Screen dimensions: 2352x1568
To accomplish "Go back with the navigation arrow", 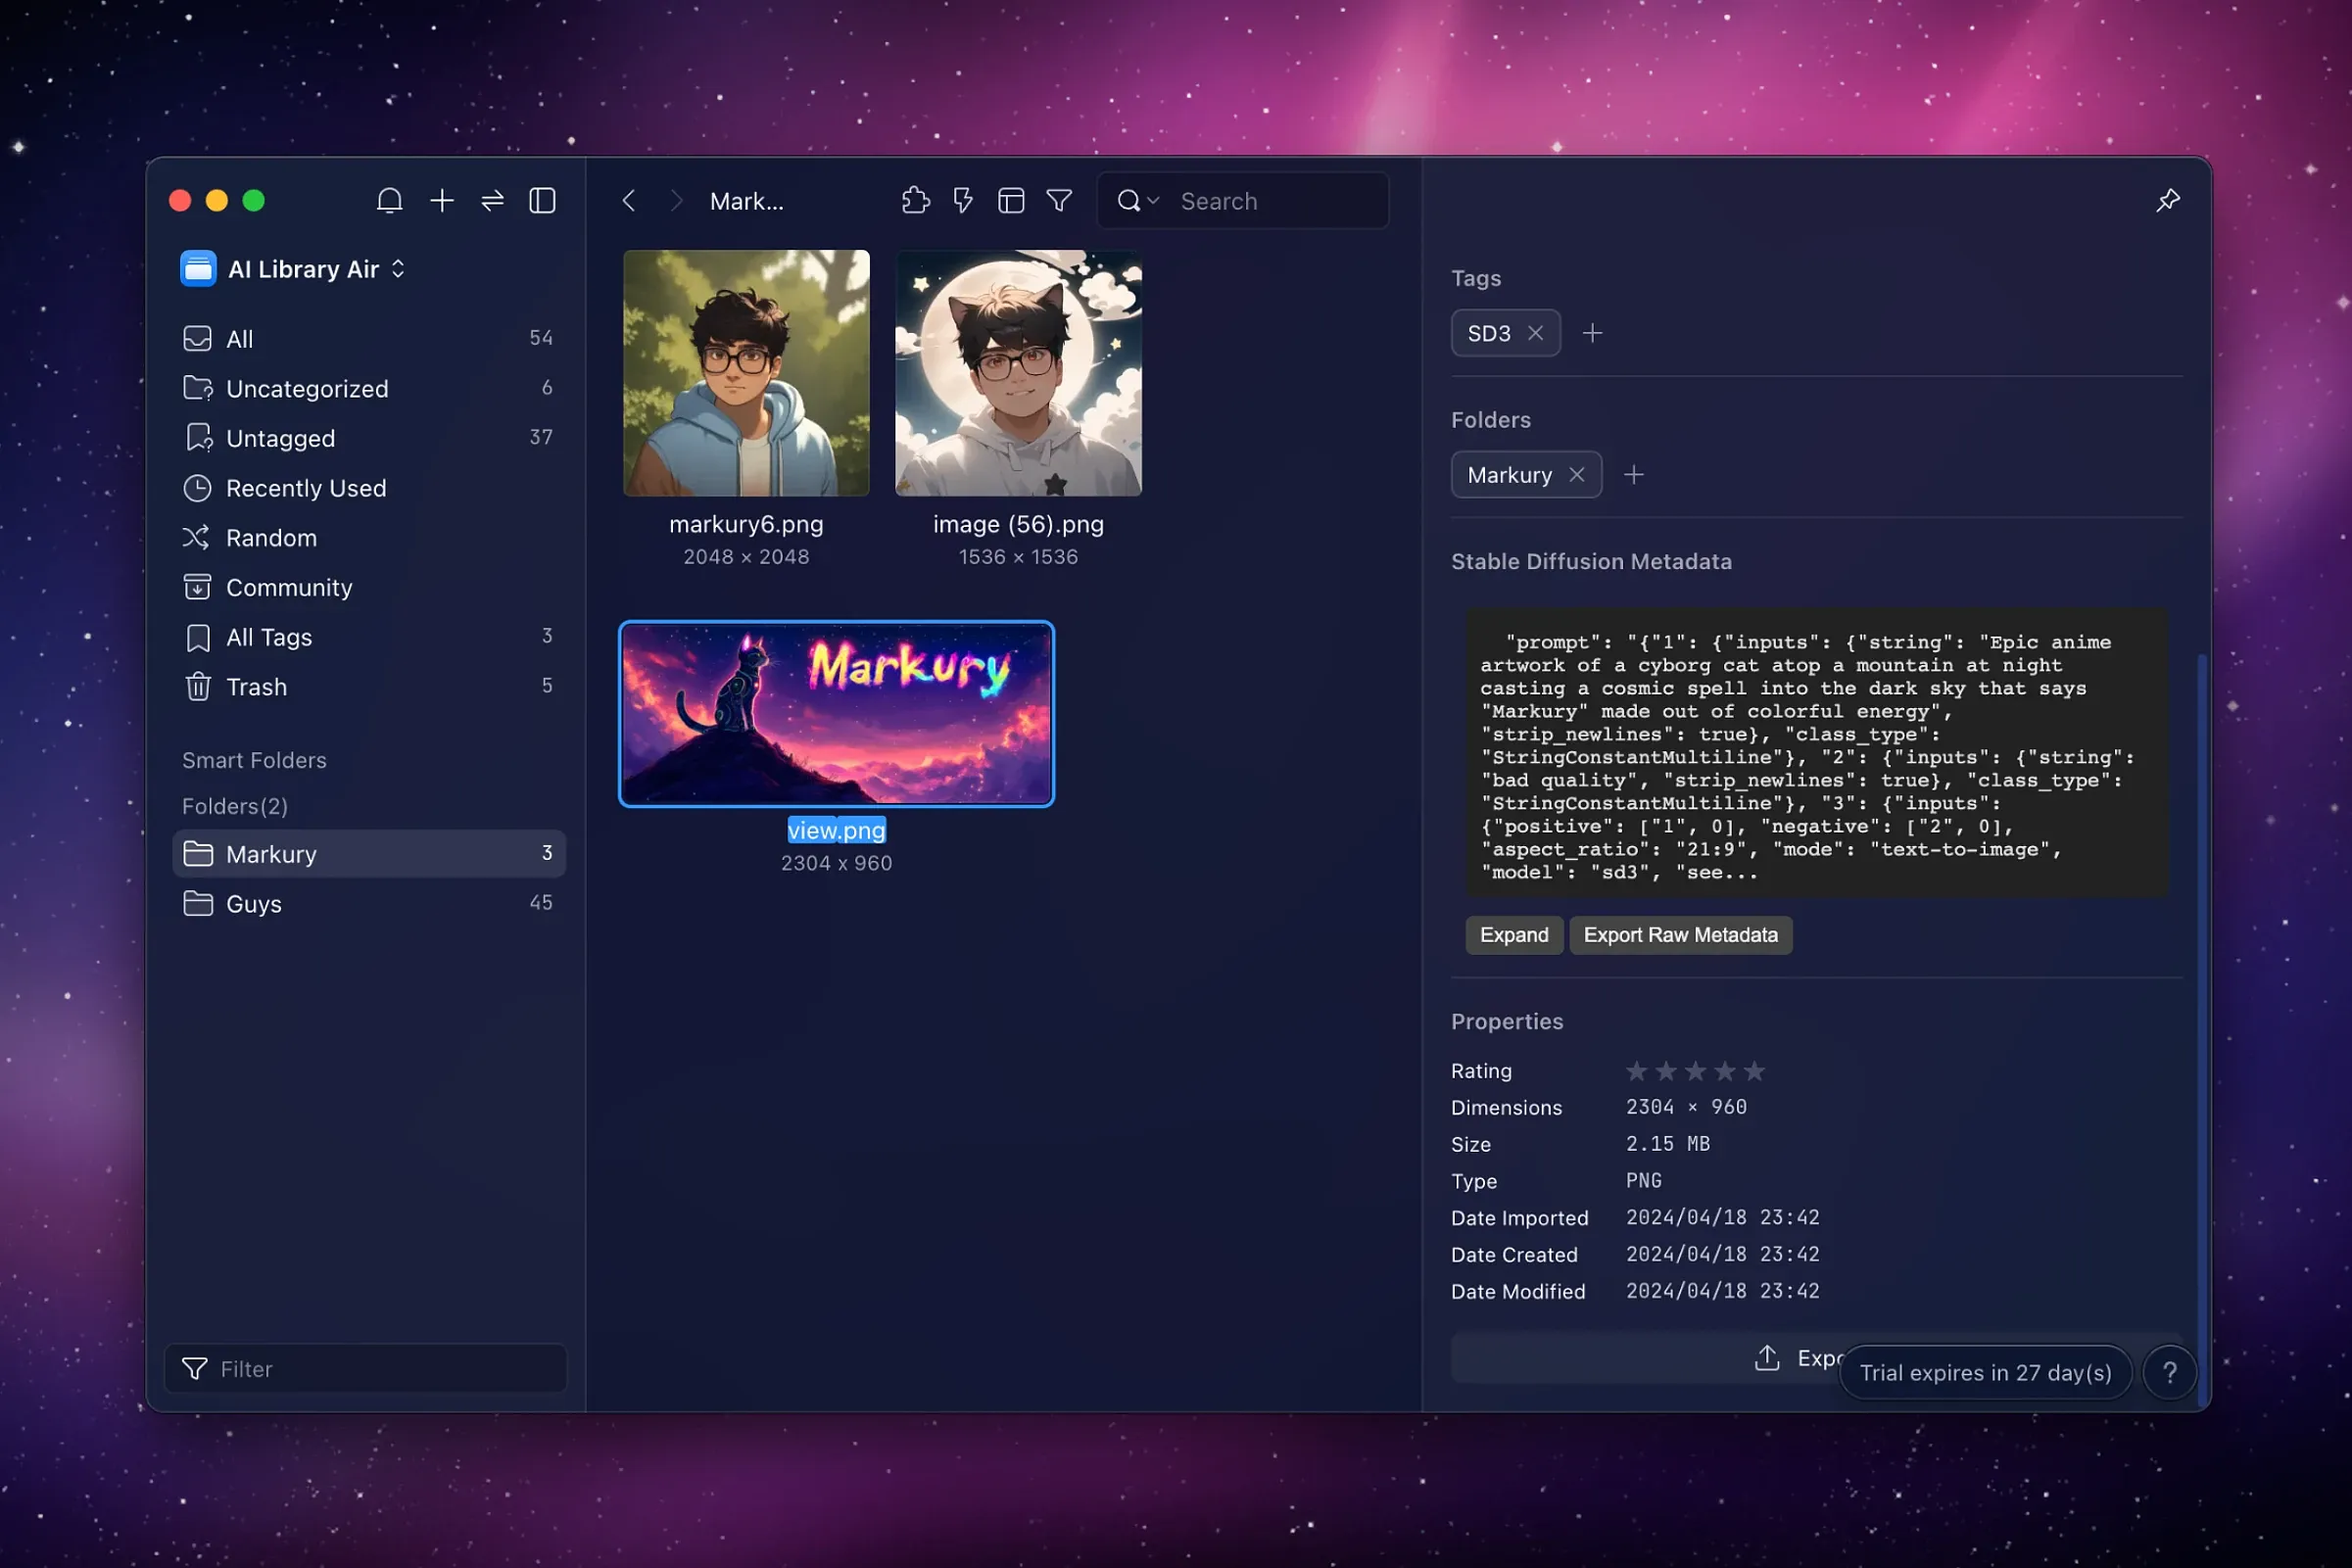I will (x=629, y=201).
